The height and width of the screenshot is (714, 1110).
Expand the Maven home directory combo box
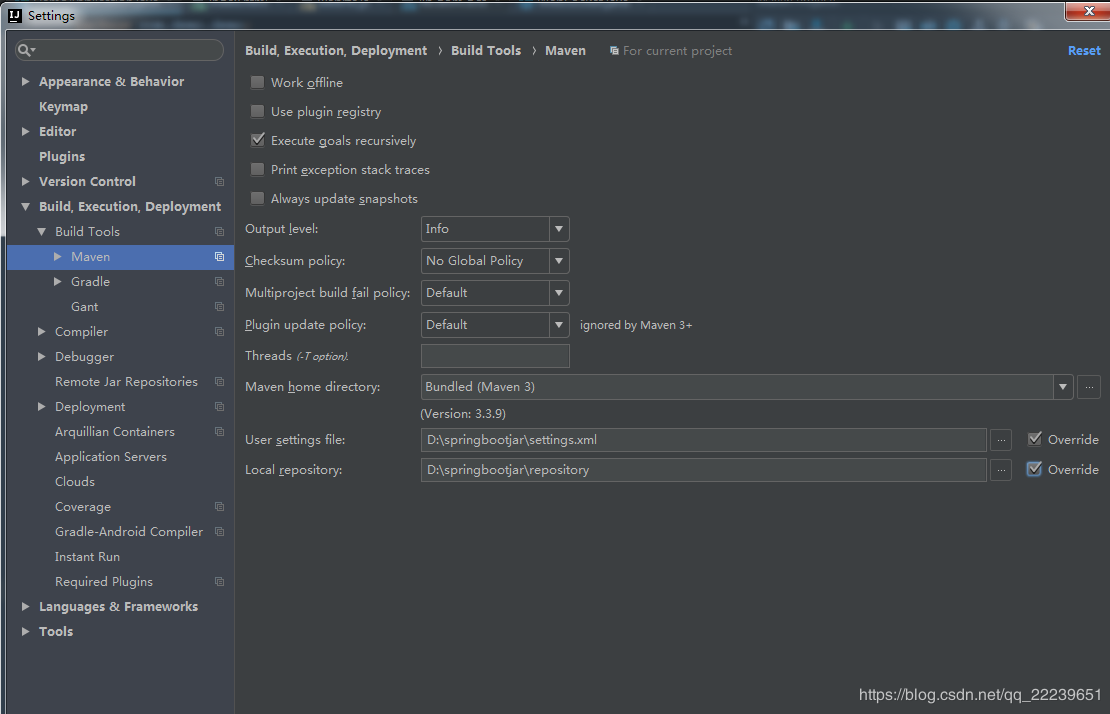[1062, 387]
